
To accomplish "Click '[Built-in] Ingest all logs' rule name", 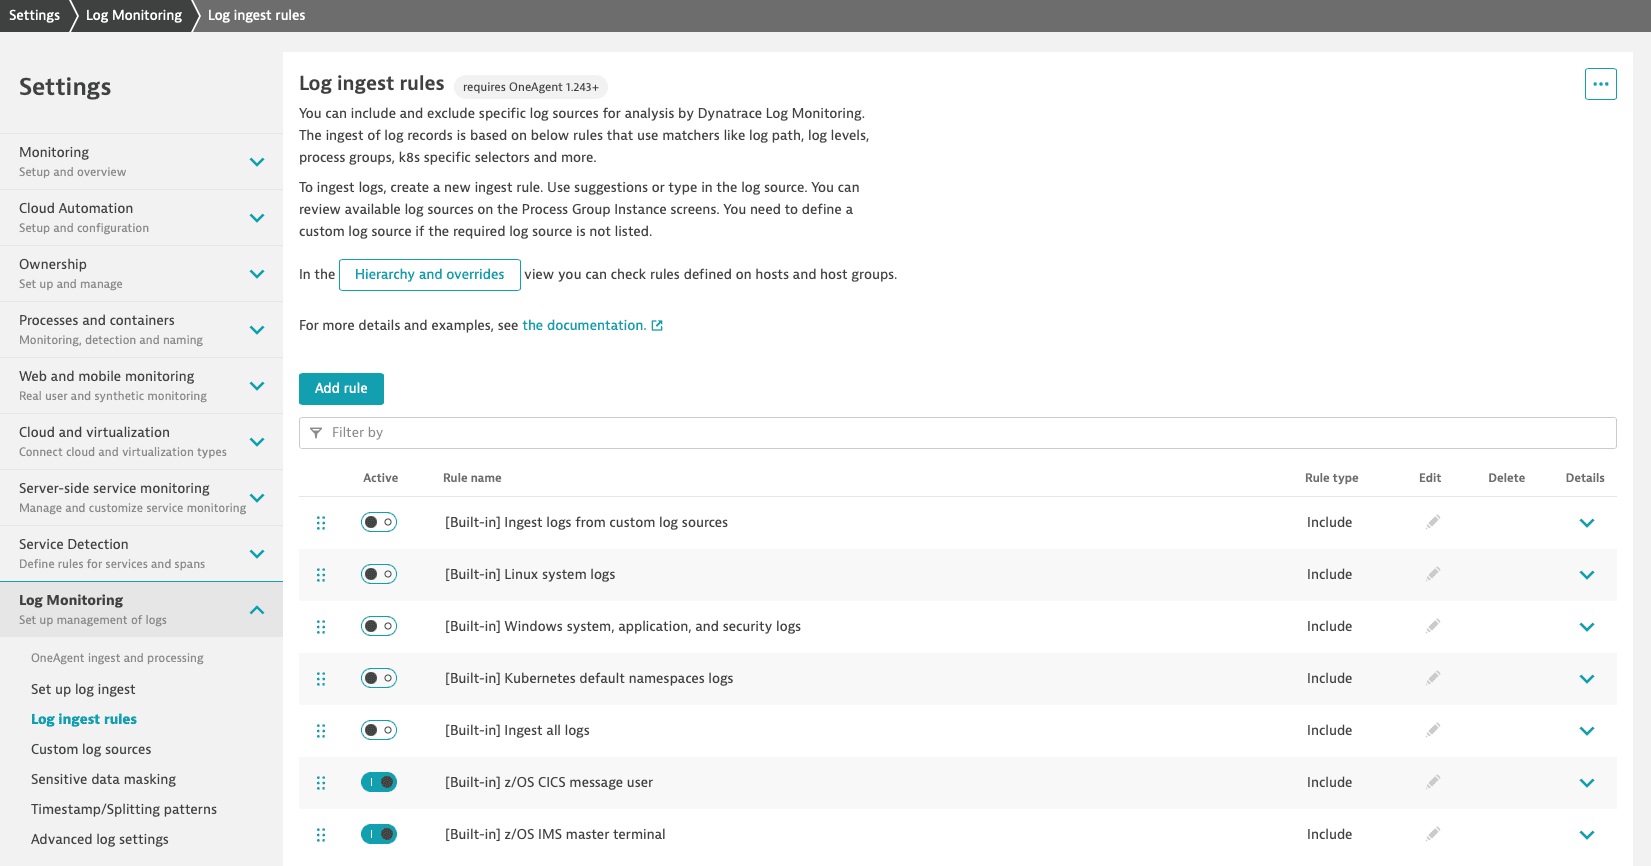I will pos(517,730).
